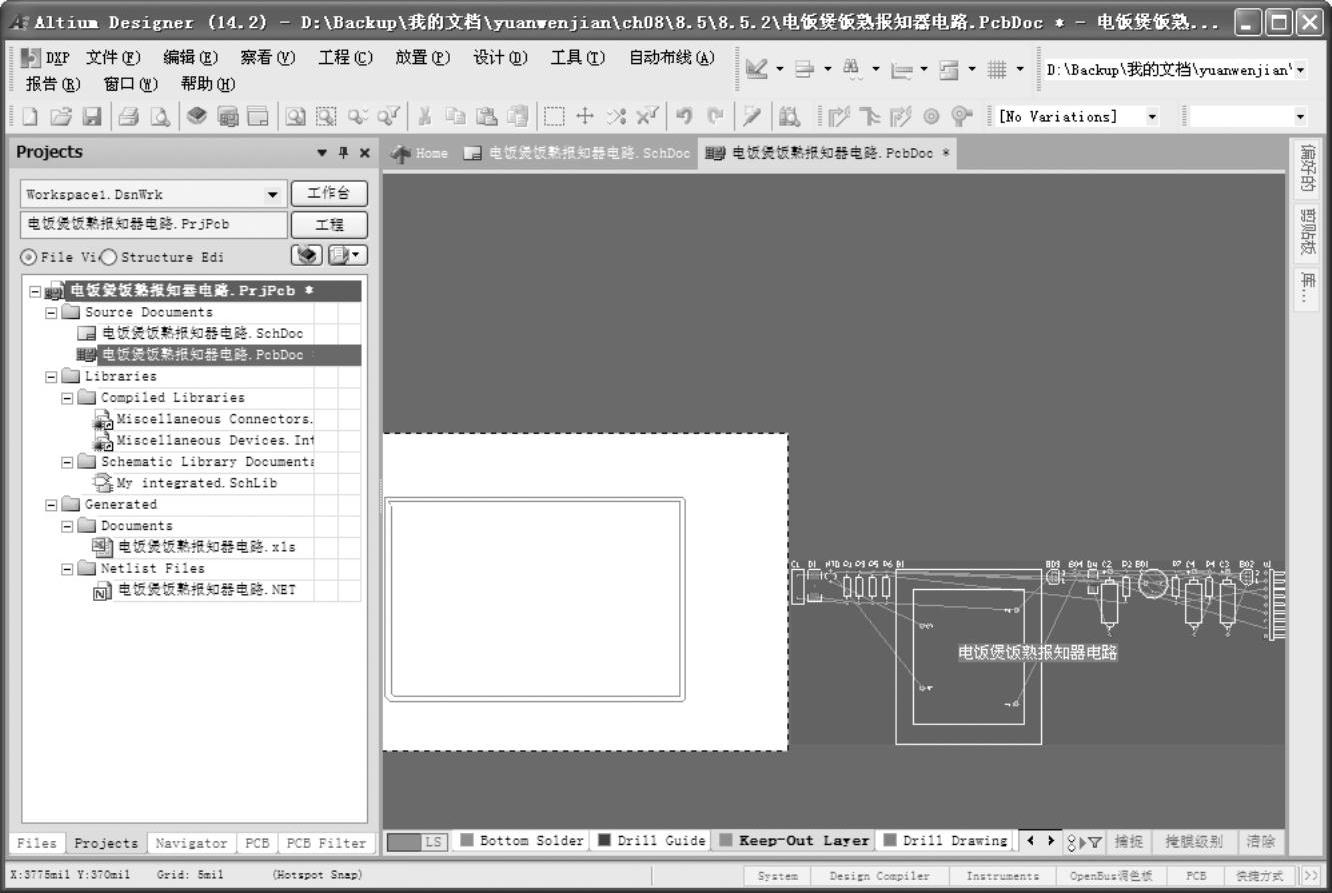Viewport: 1332px width, 893px height.
Task: Activate the dashed rectangle area selection tool
Action: coord(554,117)
